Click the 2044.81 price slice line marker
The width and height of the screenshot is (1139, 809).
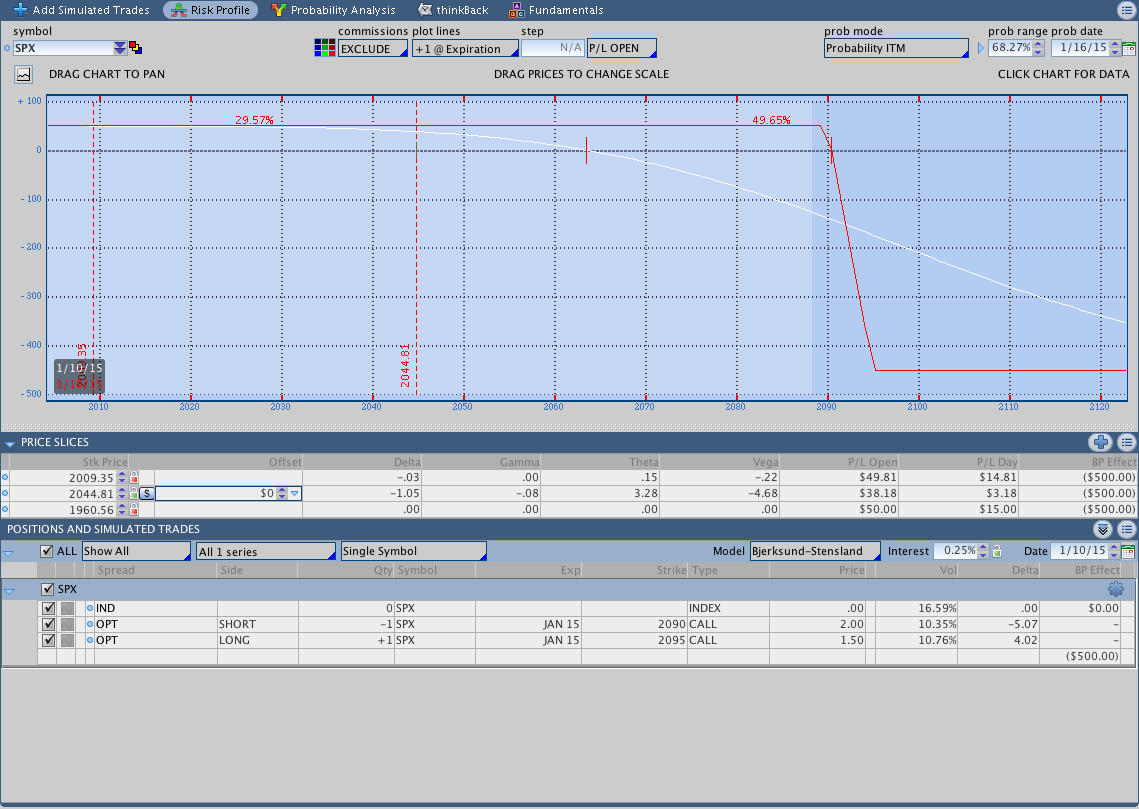tap(405, 365)
